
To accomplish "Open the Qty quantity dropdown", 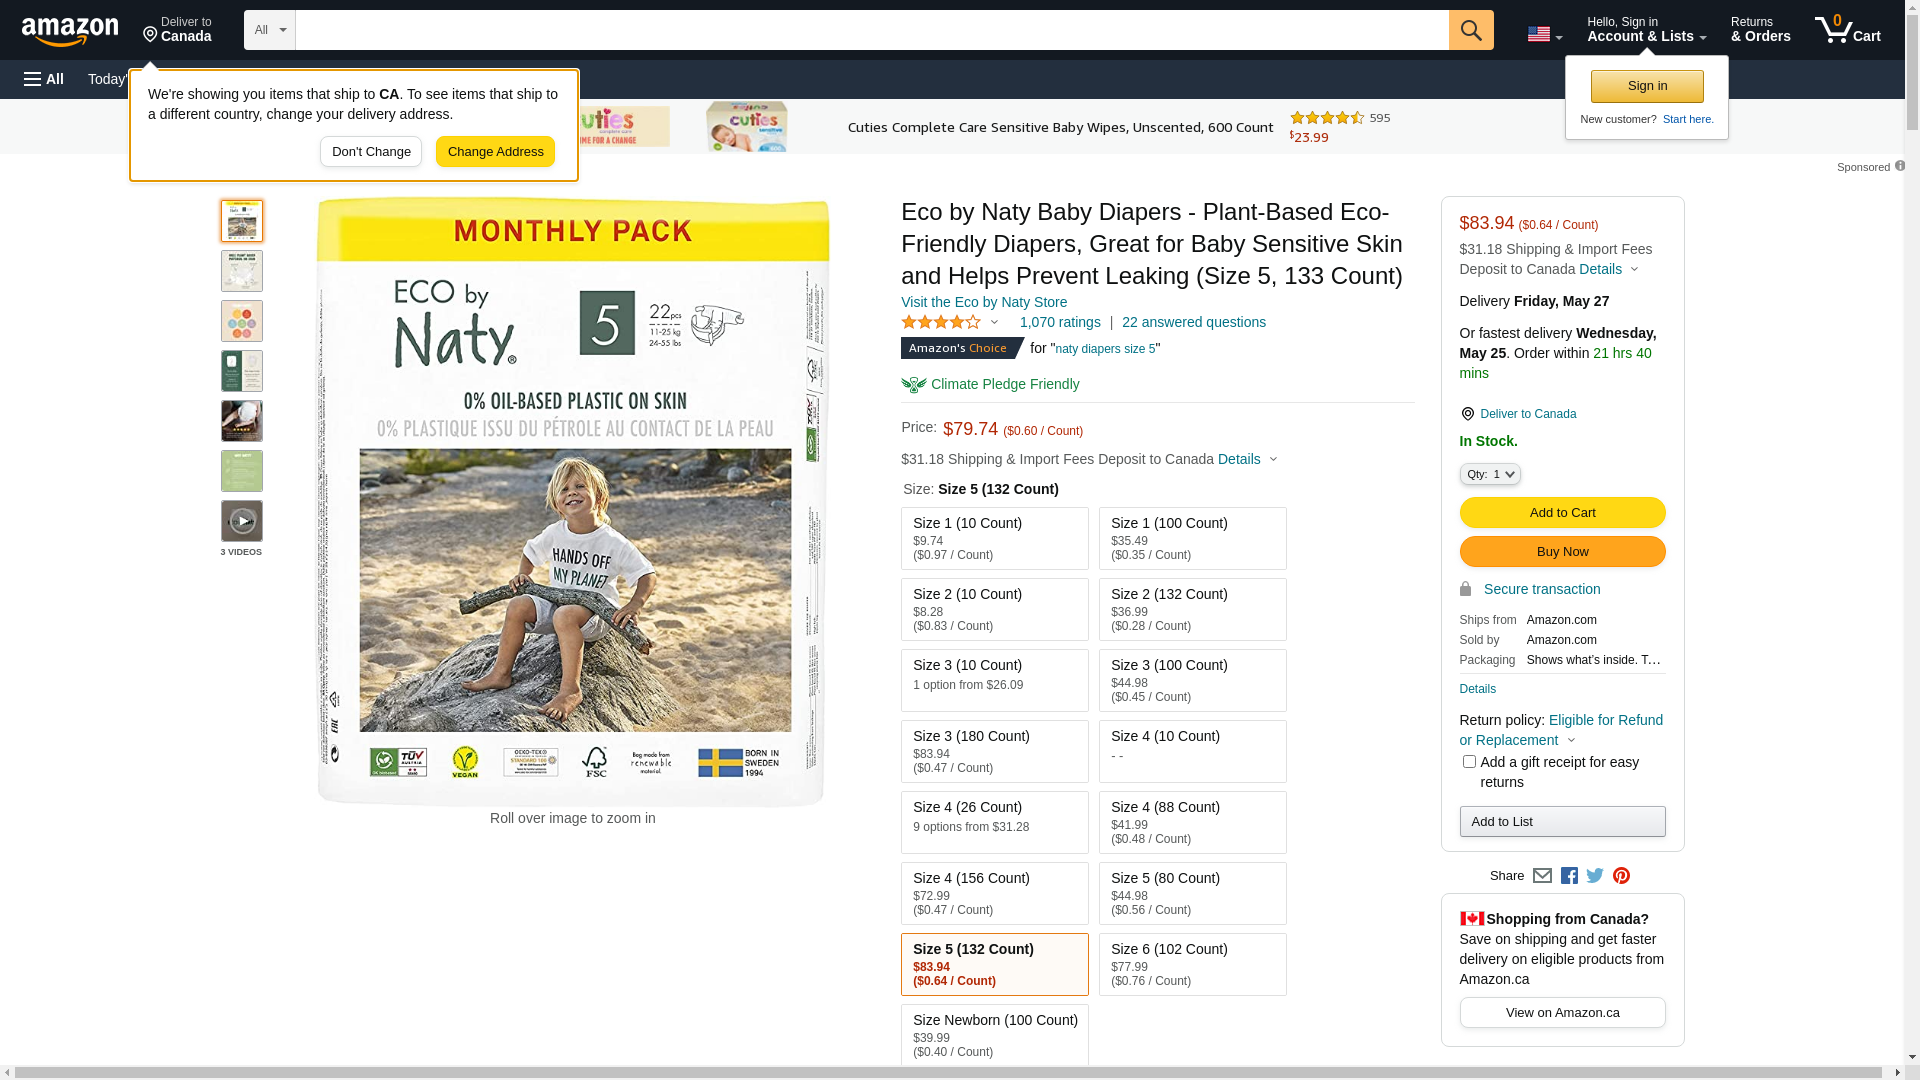I will [x=1489, y=474].
